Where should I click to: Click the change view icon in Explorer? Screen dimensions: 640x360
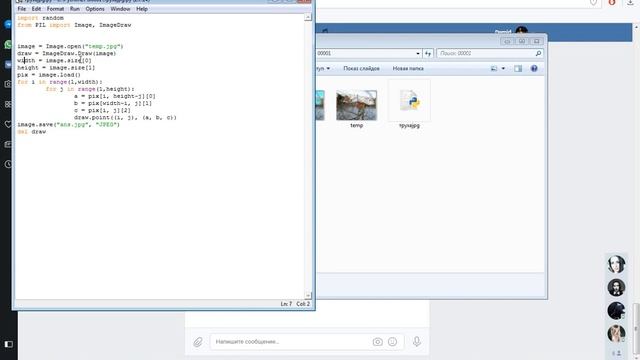[494, 69]
